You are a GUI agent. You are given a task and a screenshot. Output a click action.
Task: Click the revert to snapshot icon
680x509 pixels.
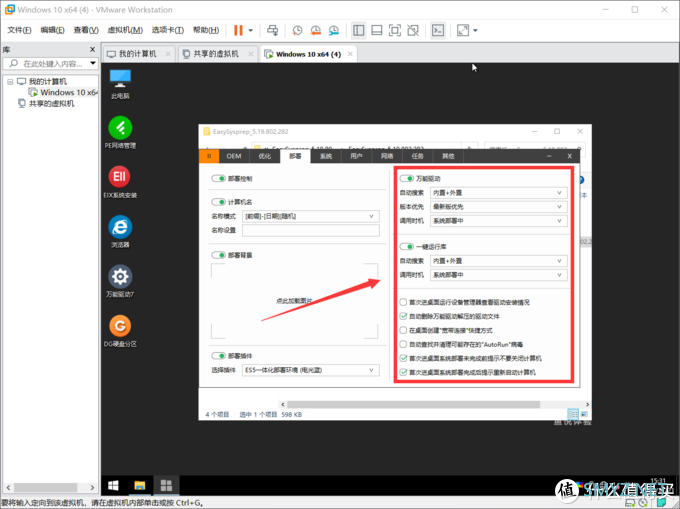(x=316, y=30)
